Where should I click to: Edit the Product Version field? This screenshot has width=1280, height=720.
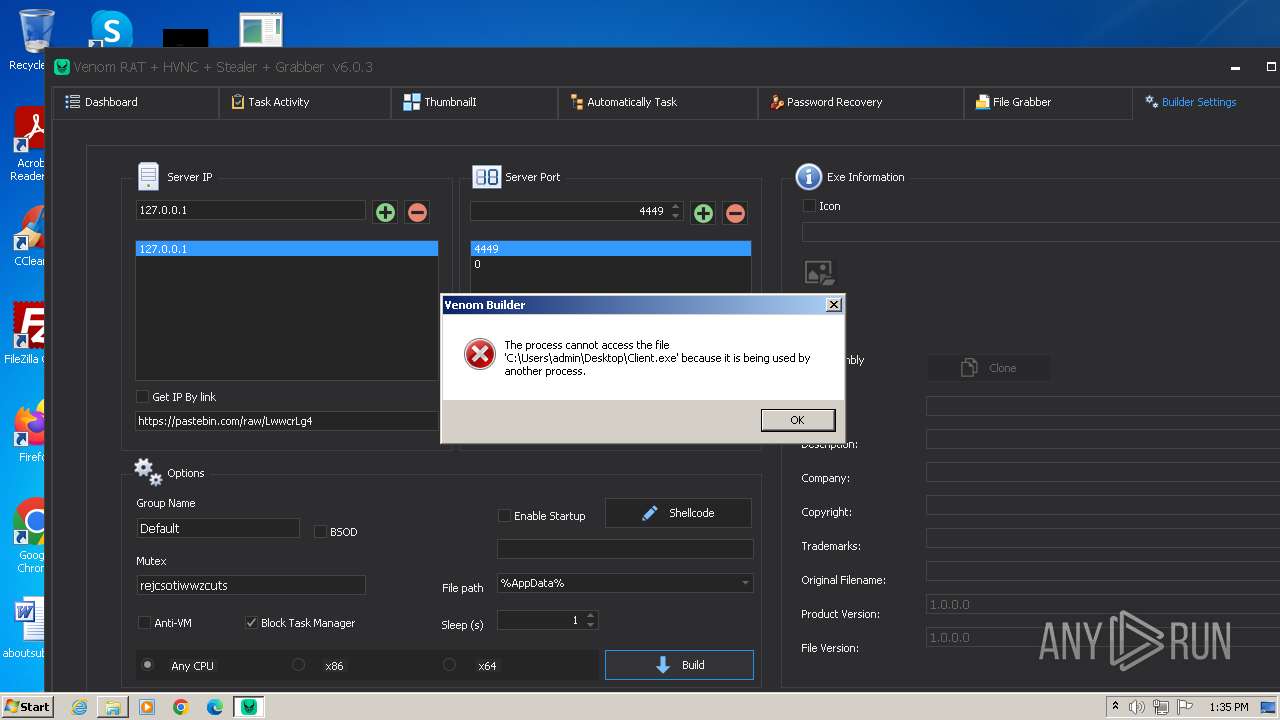coord(1103,605)
